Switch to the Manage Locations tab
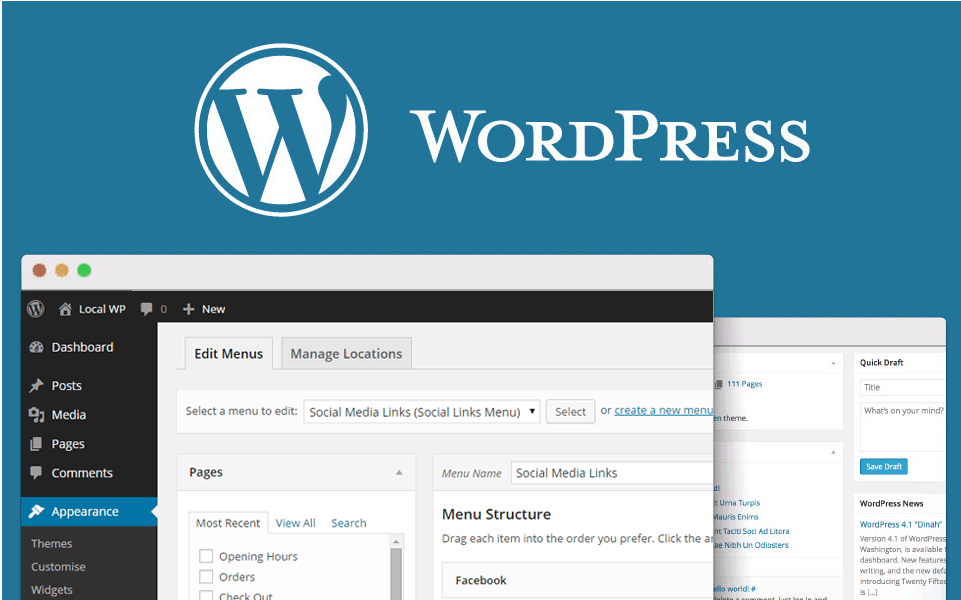This screenshot has height=600, width=961. point(346,354)
